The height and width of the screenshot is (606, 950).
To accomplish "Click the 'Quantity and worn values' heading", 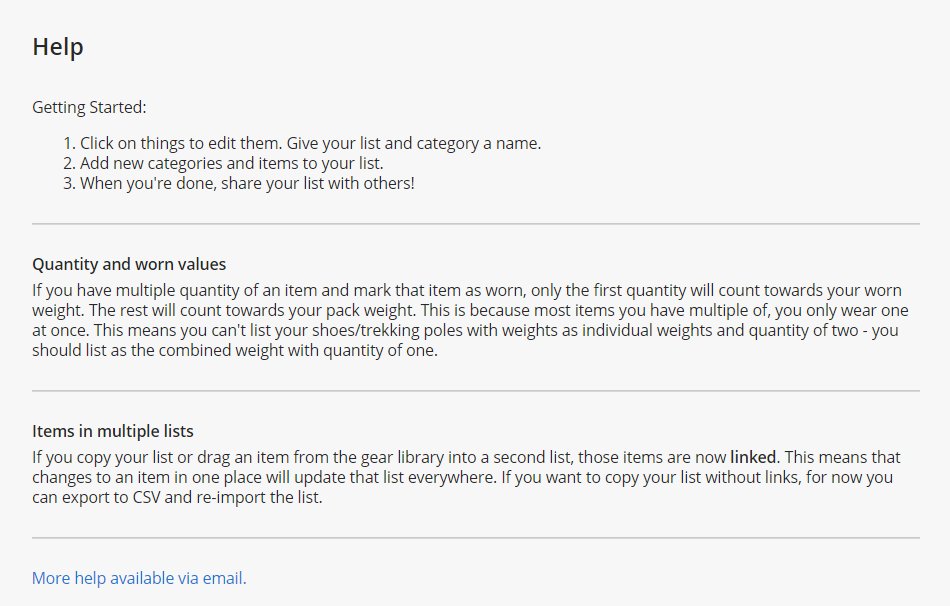I will pyautogui.click(x=129, y=265).
